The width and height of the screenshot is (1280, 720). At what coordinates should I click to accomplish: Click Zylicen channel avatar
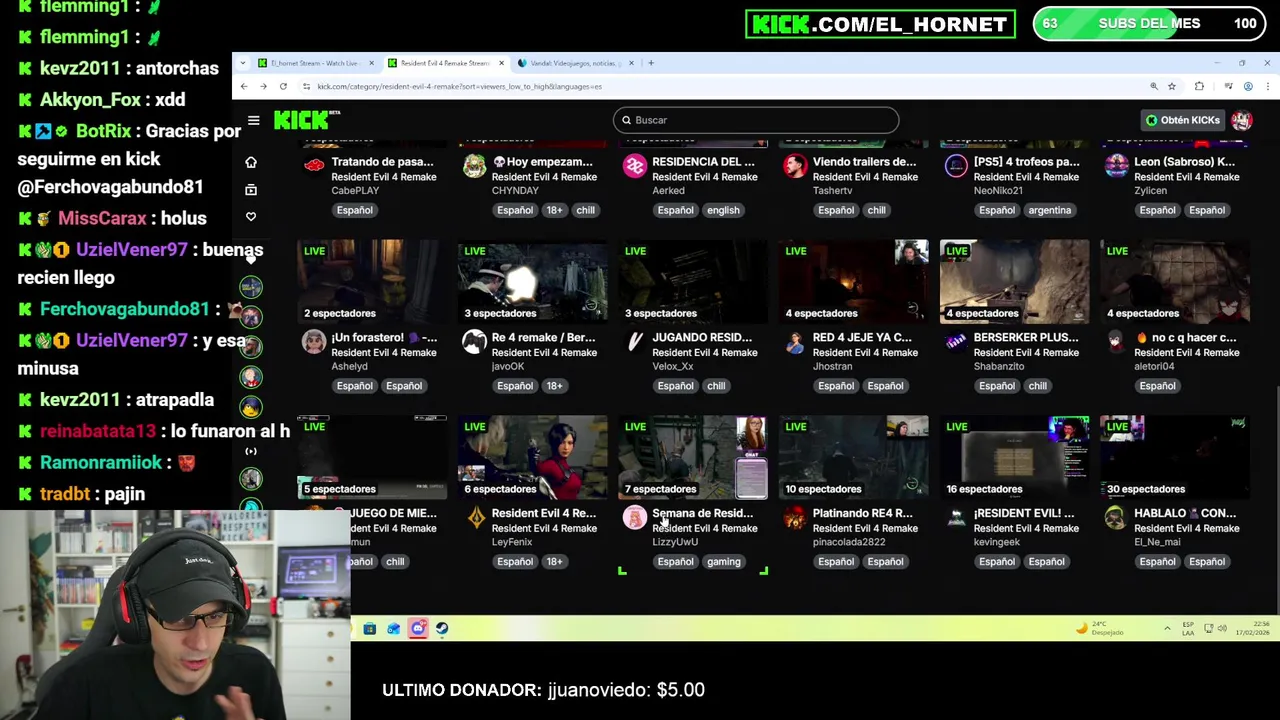(x=1116, y=166)
